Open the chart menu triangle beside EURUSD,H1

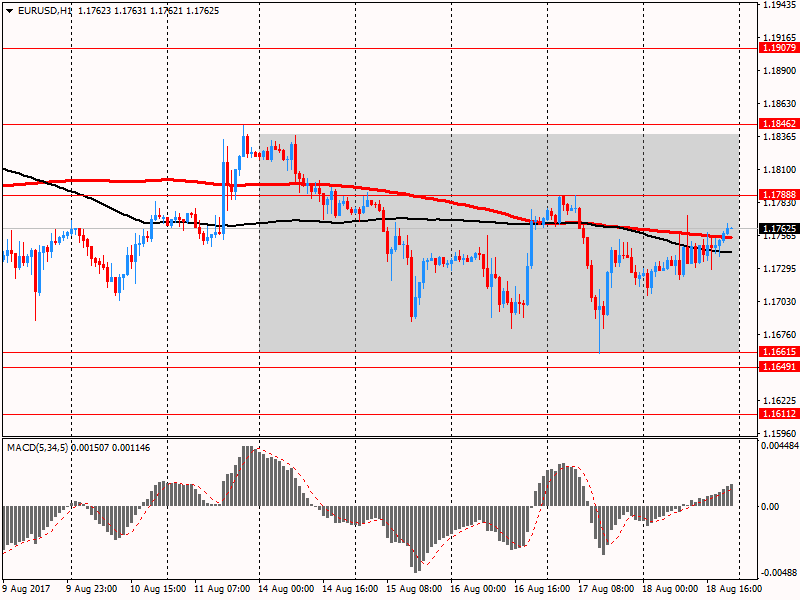10,11
